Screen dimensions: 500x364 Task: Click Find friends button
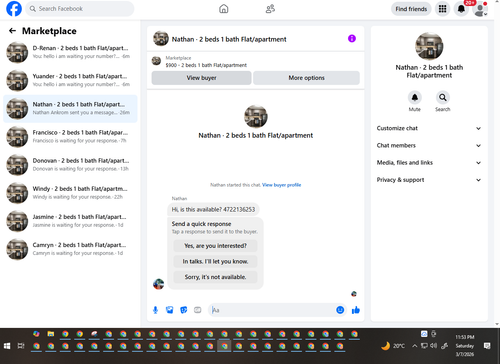click(411, 9)
